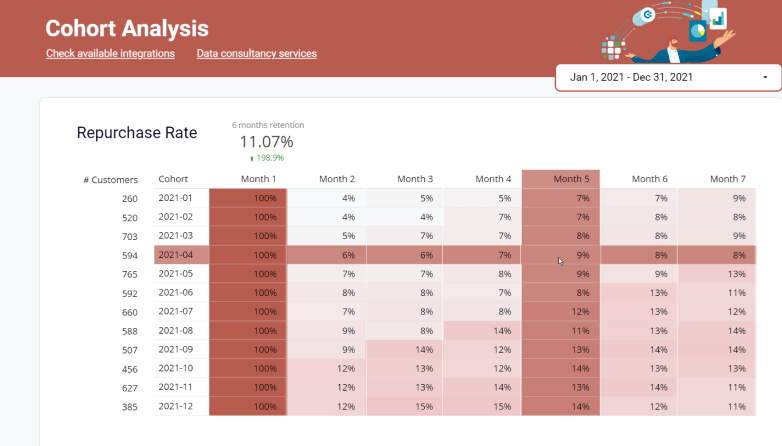782x446 pixels.
Task: Click the 11.07% six months retention scorecard
Action: (x=267, y=142)
